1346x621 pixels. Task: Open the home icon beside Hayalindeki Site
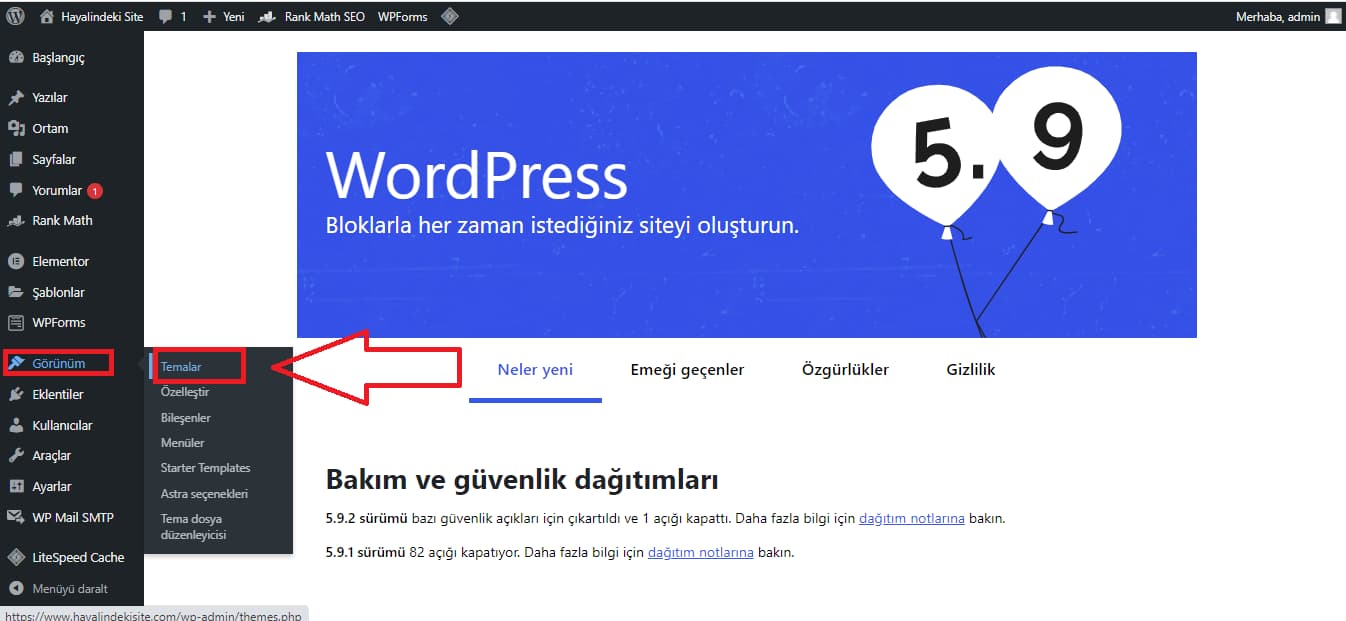[47, 16]
